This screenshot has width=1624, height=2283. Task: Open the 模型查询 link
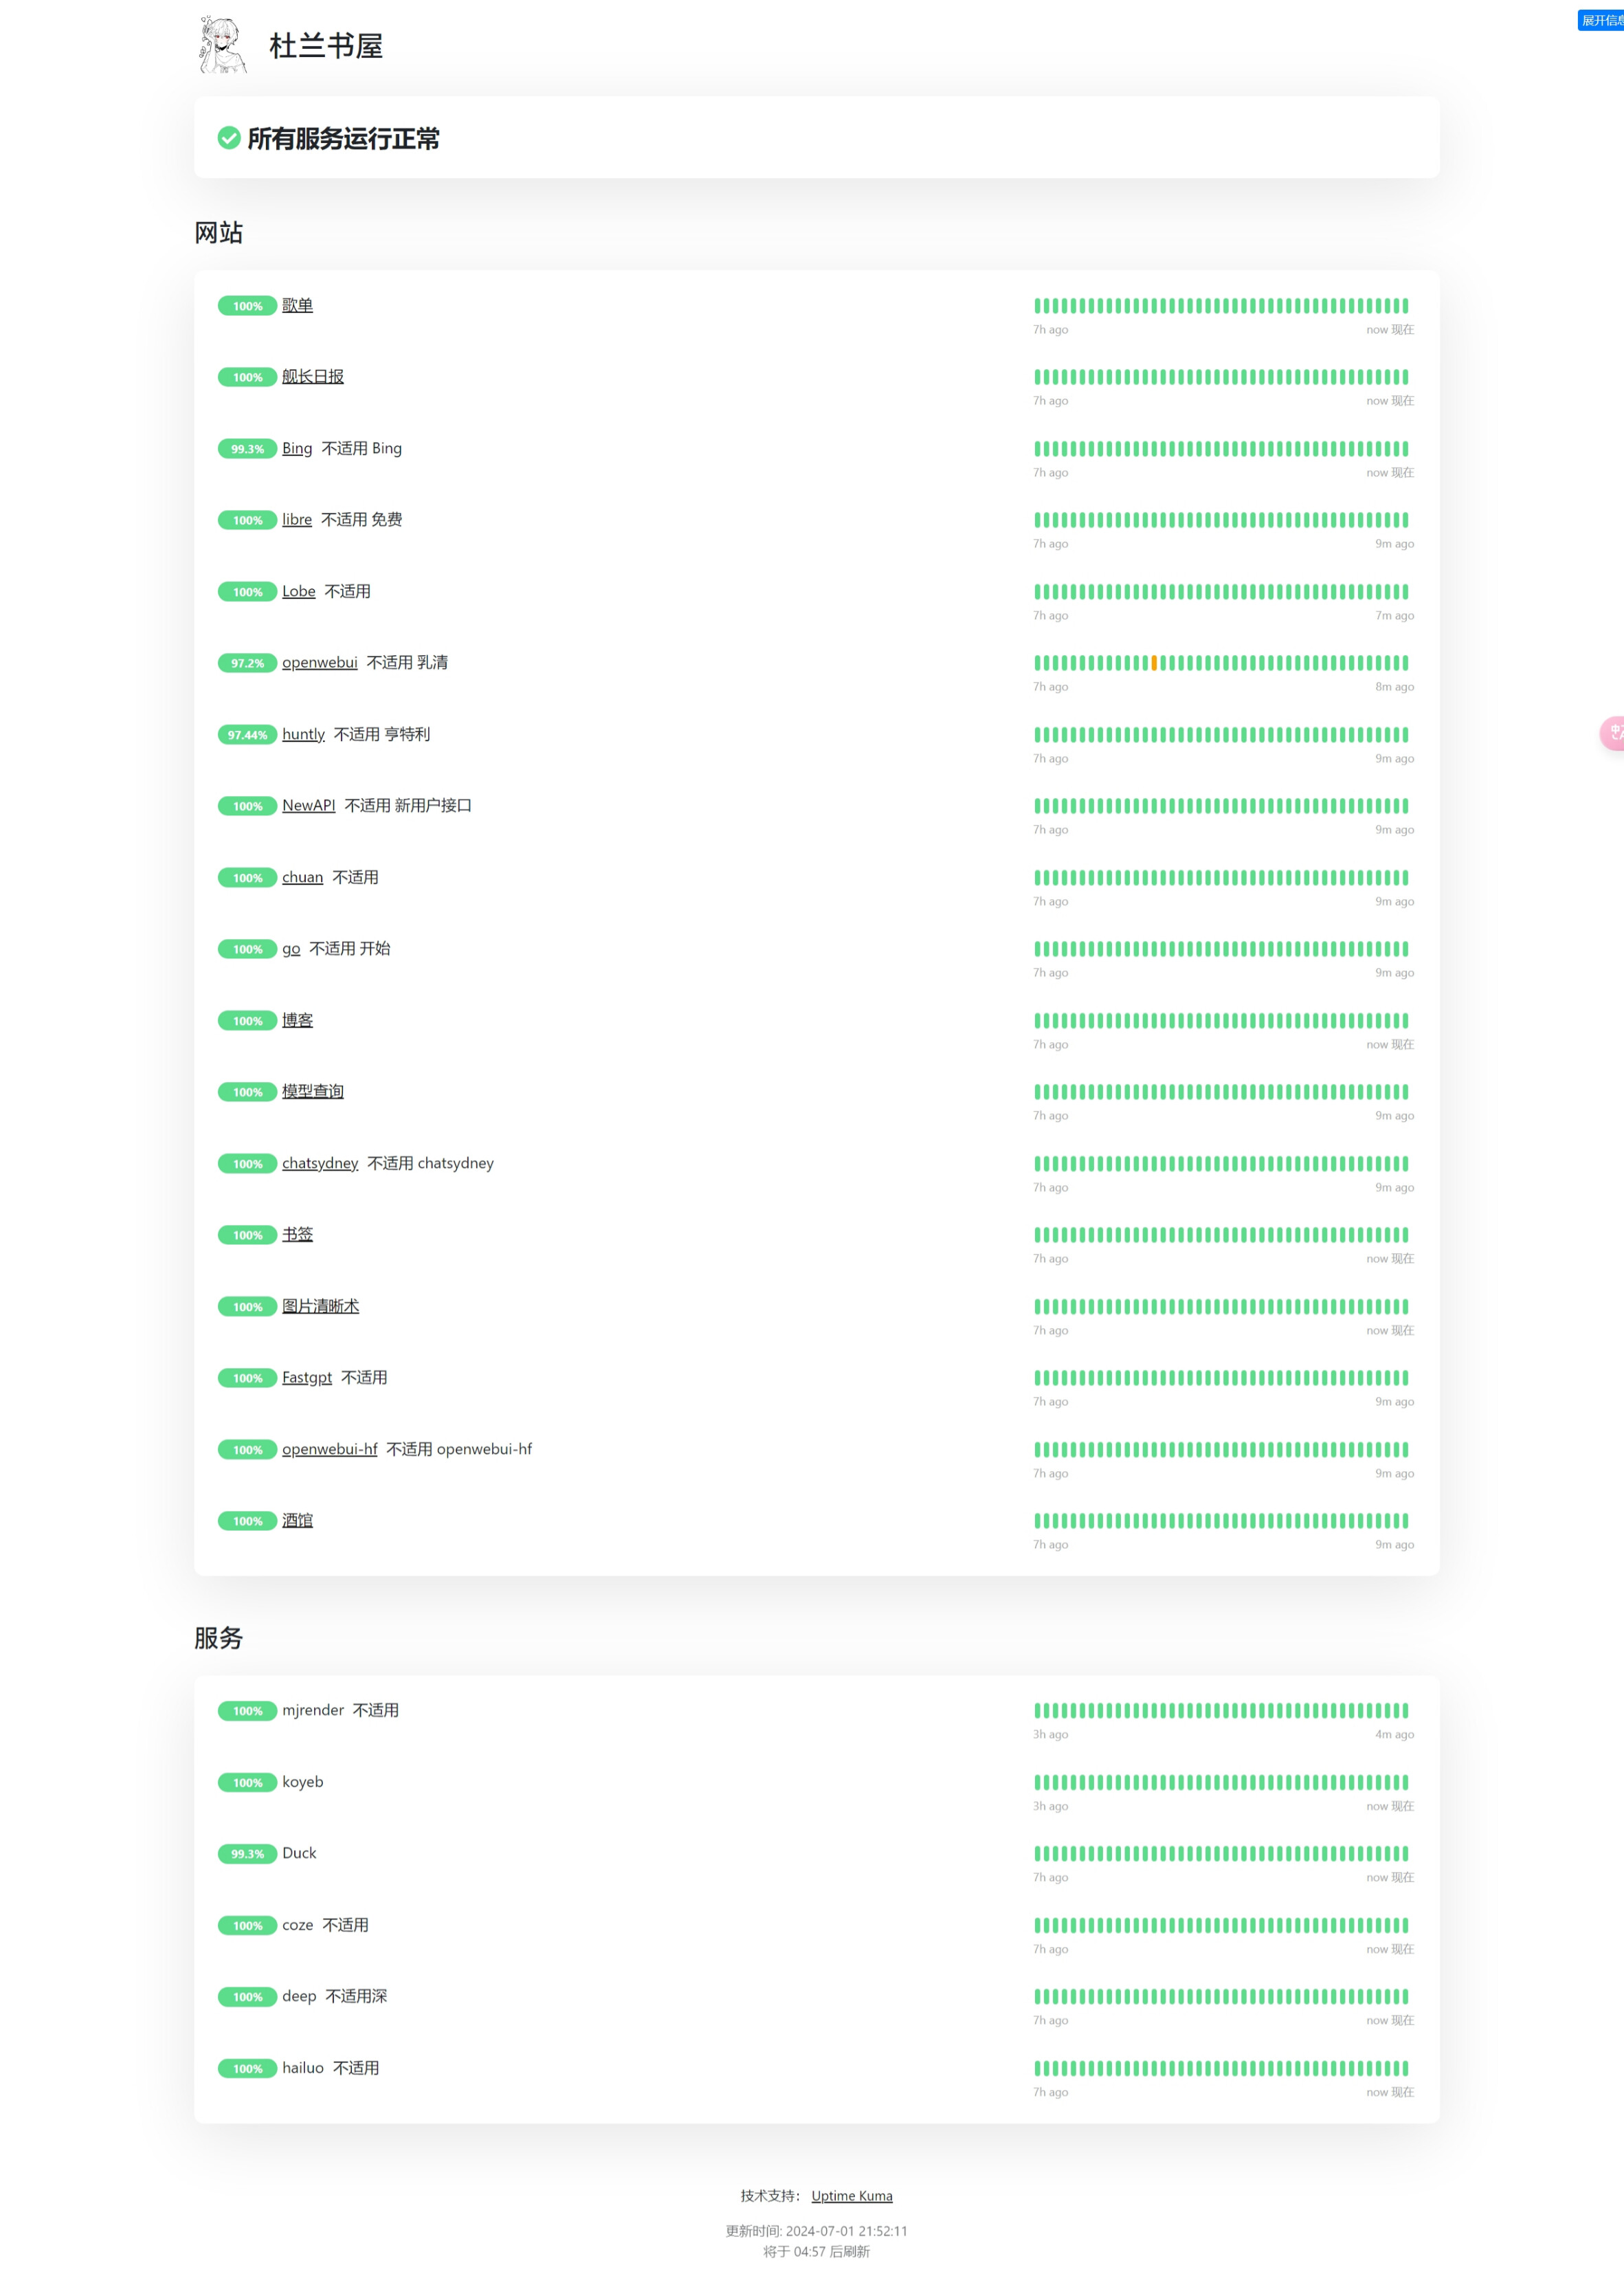pos(312,1091)
